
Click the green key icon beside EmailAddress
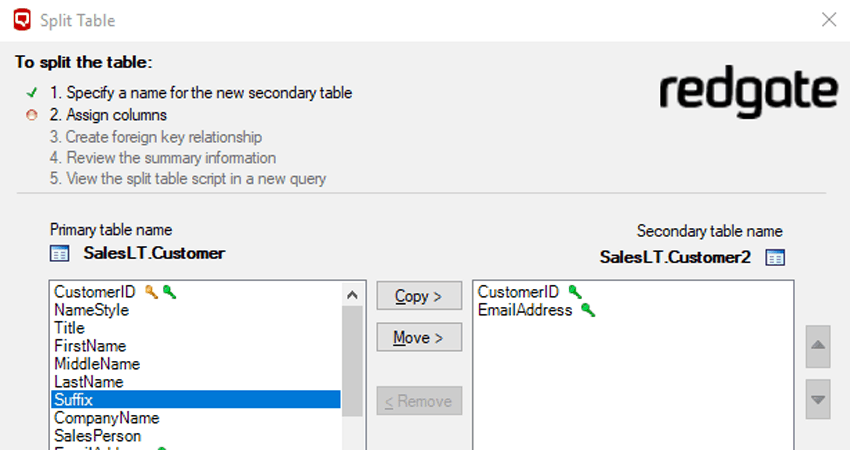click(x=588, y=311)
